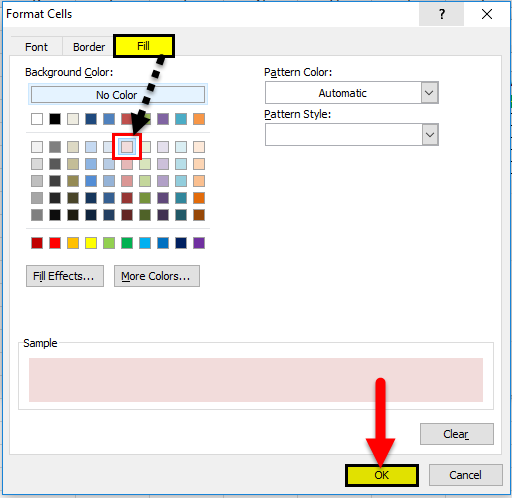
Task: Select the Fill tab
Action: (144, 46)
